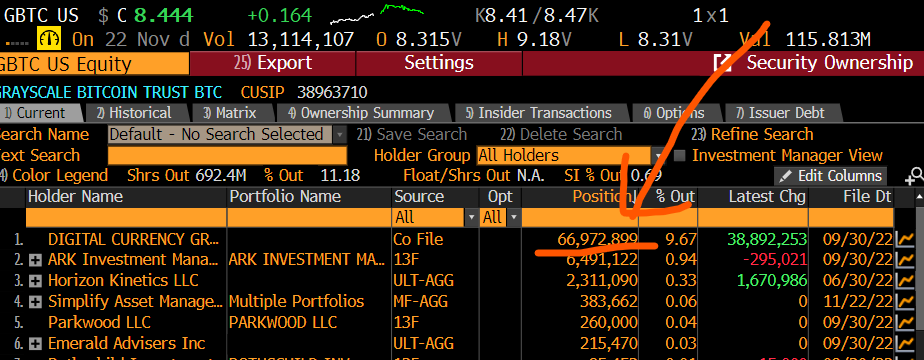Toggle Investment Manager View checkbox
This screenshot has width=924, height=360.
point(679,156)
